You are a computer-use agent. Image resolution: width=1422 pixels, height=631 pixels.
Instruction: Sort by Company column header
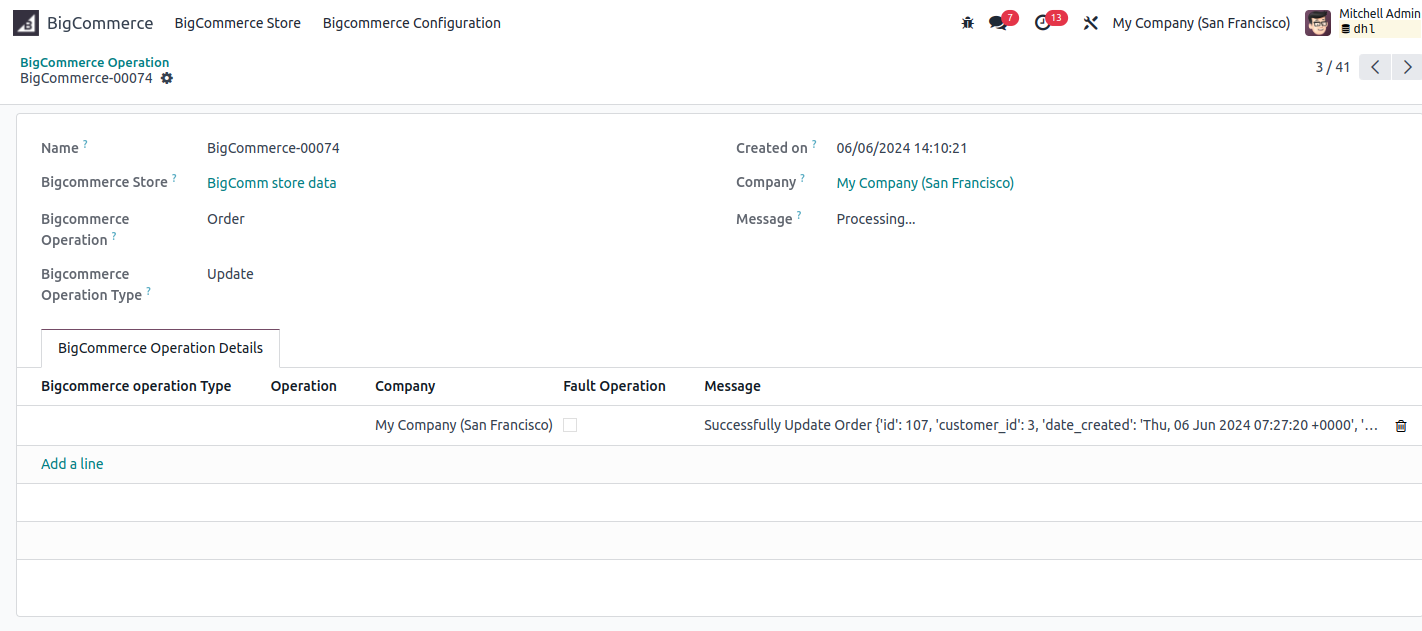click(405, 386)
